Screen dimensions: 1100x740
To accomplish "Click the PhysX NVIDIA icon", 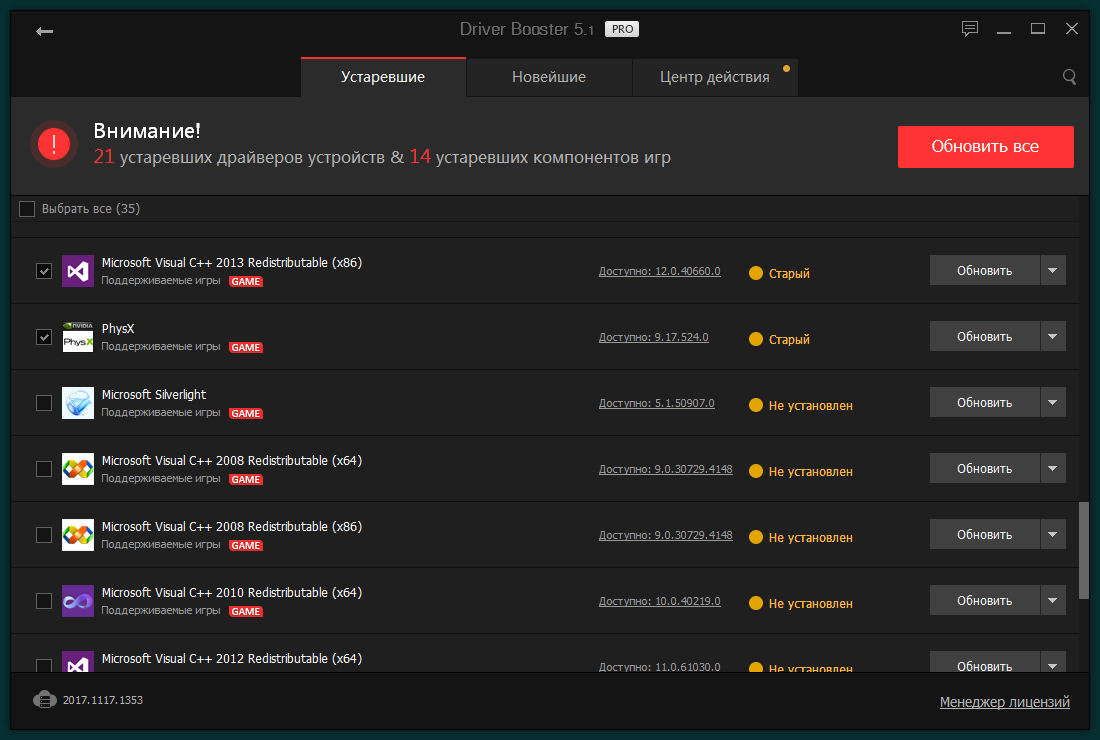I will point(78,337).
